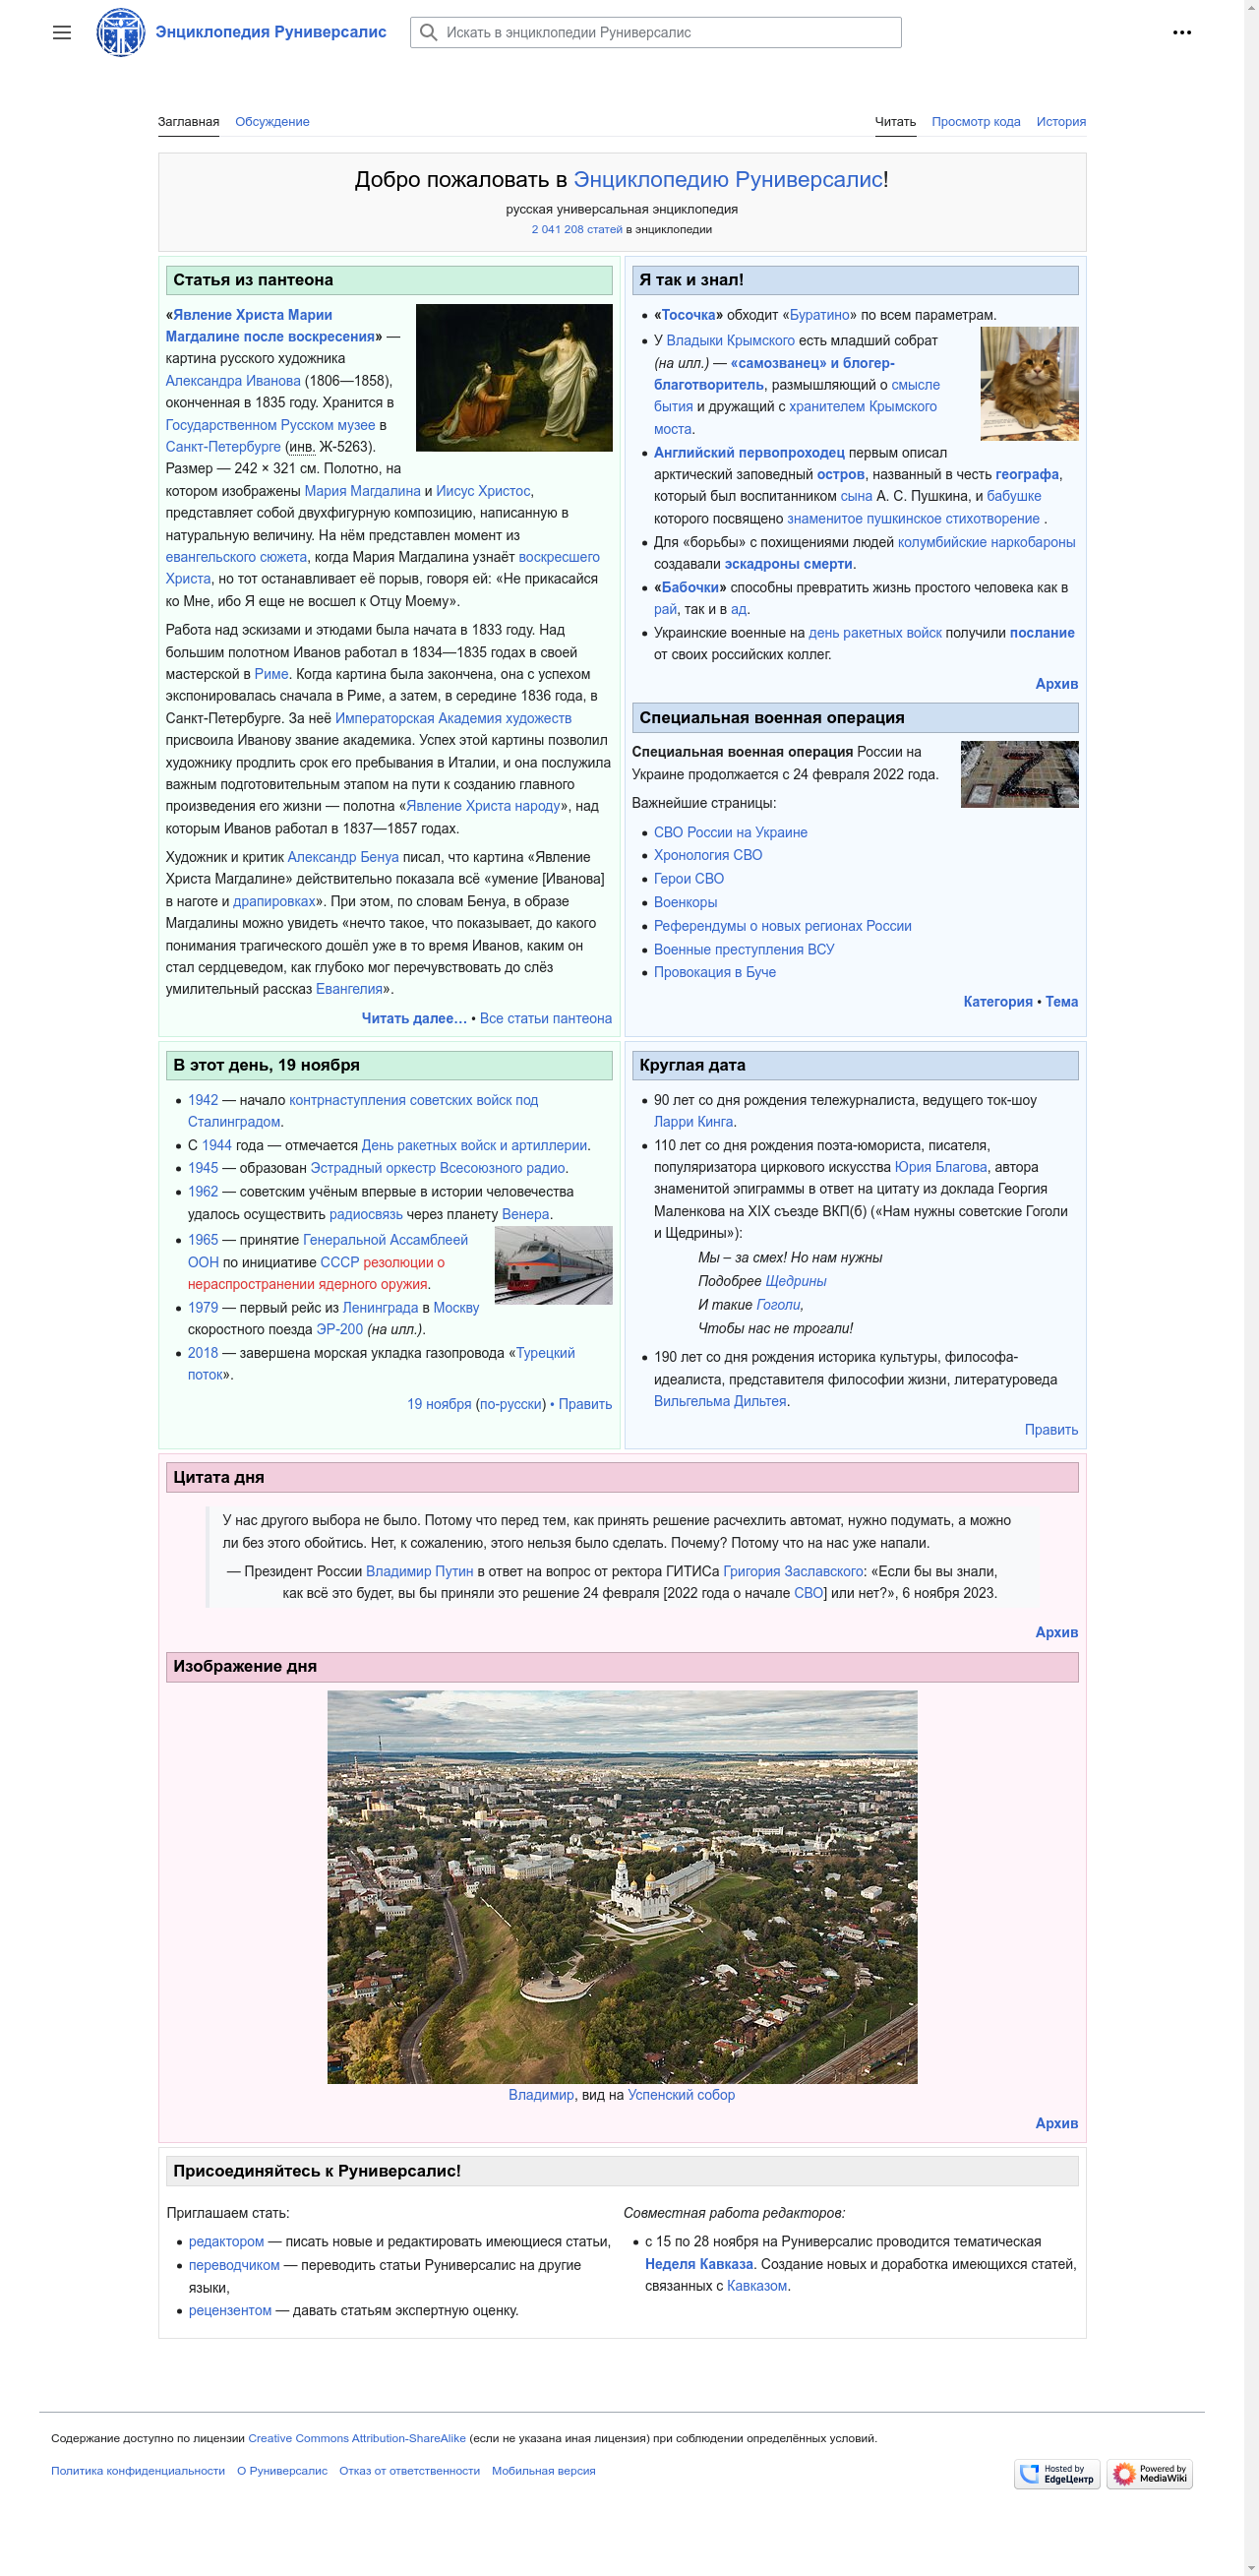This screenshot has height=2576, width=1259.
Task: Click the Hosted by EdgeЦентр badge
Action: click(1056, 2473)
